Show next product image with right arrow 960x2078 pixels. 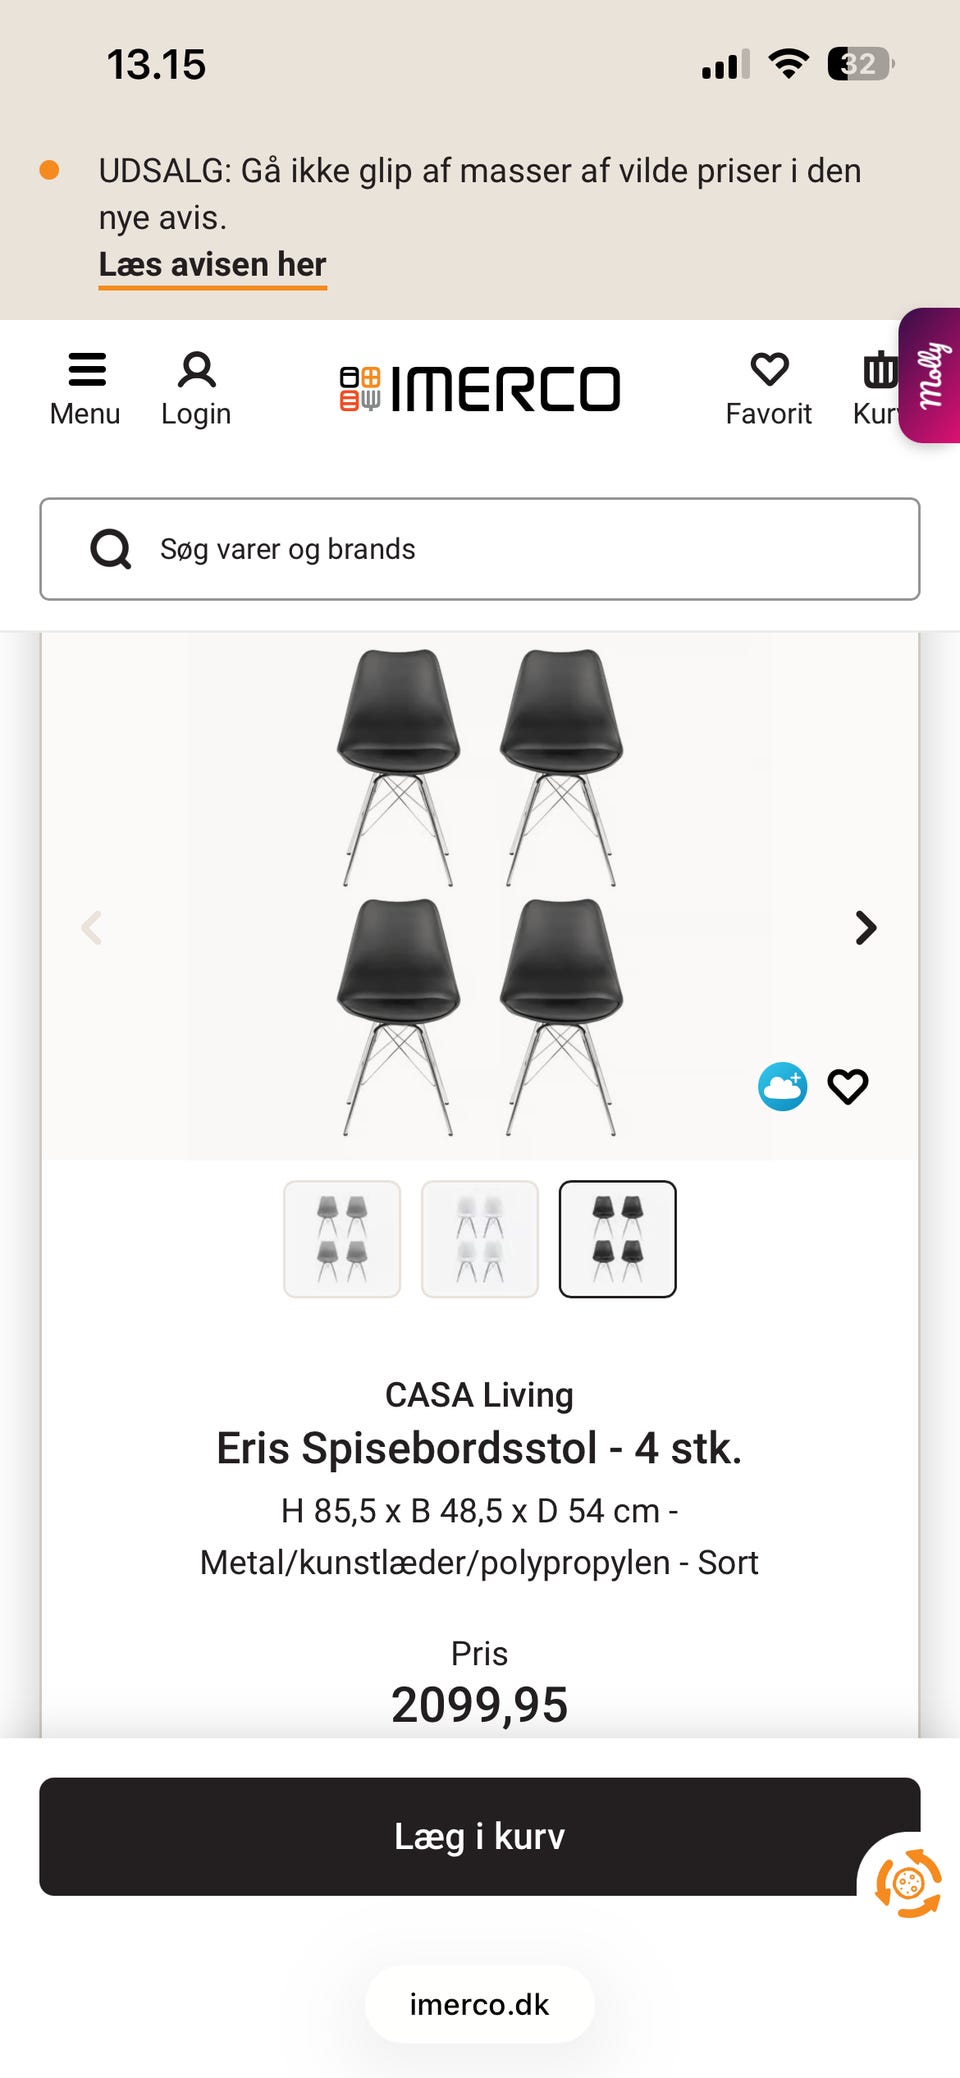866,928
